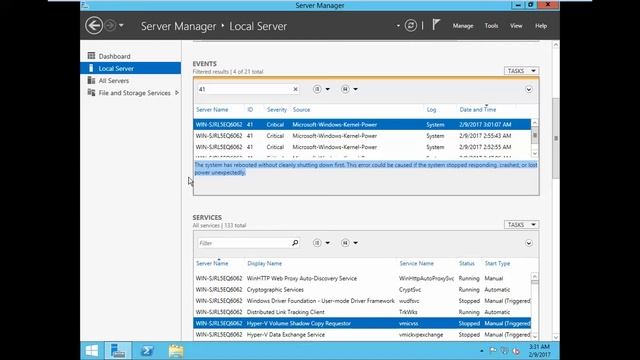Open navigation history dropdown beside forward arrow
The width and height of the screenshot is (640, 360).
(x=121, y=26)
